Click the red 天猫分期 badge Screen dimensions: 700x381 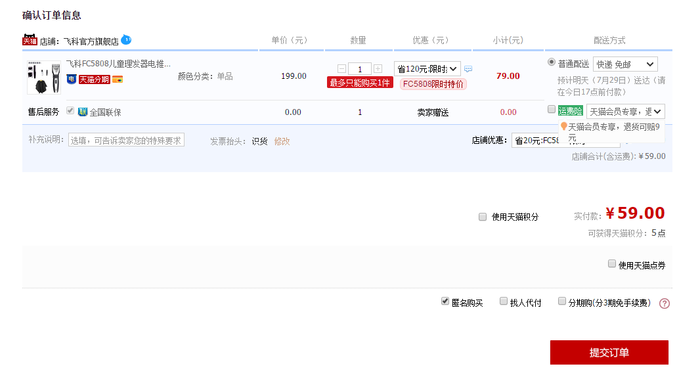94,80
